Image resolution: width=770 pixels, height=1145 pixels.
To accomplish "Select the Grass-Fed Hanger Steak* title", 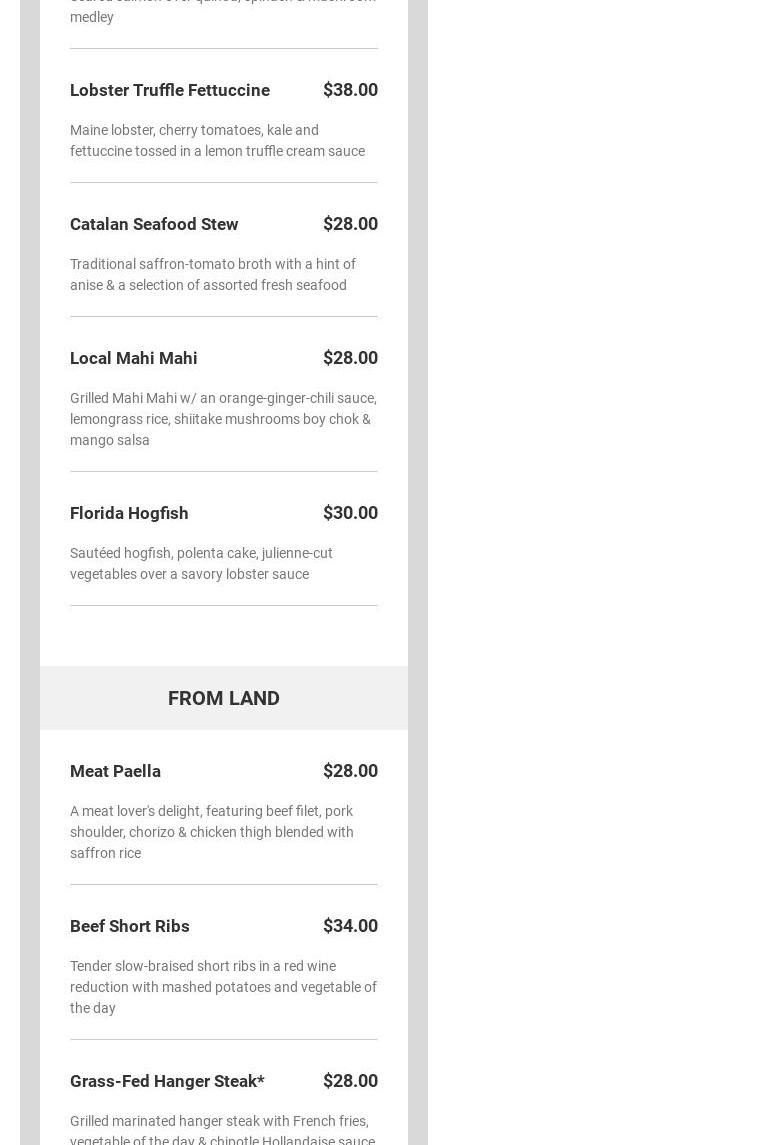I will (x=167, y=1081).
